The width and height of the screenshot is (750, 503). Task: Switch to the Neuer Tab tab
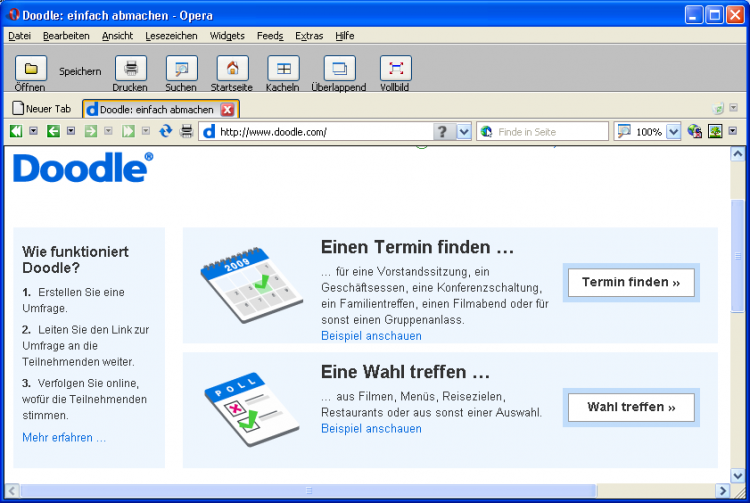click(42, 109)
